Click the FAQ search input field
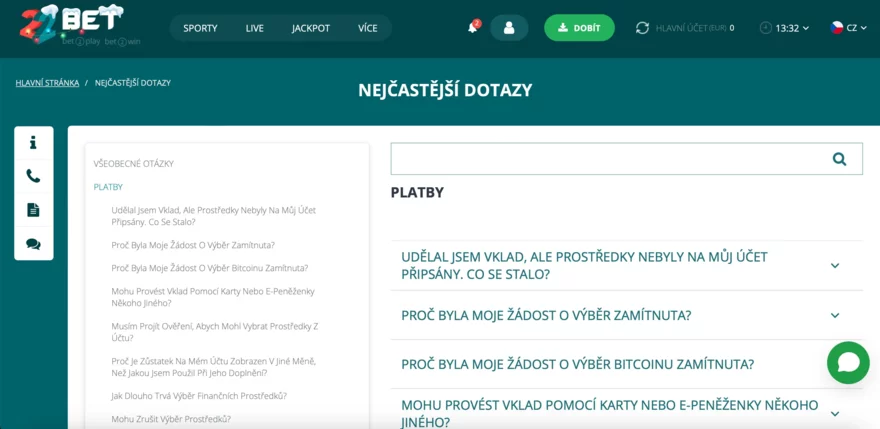880x429 pixels. (x=603, y=159)
